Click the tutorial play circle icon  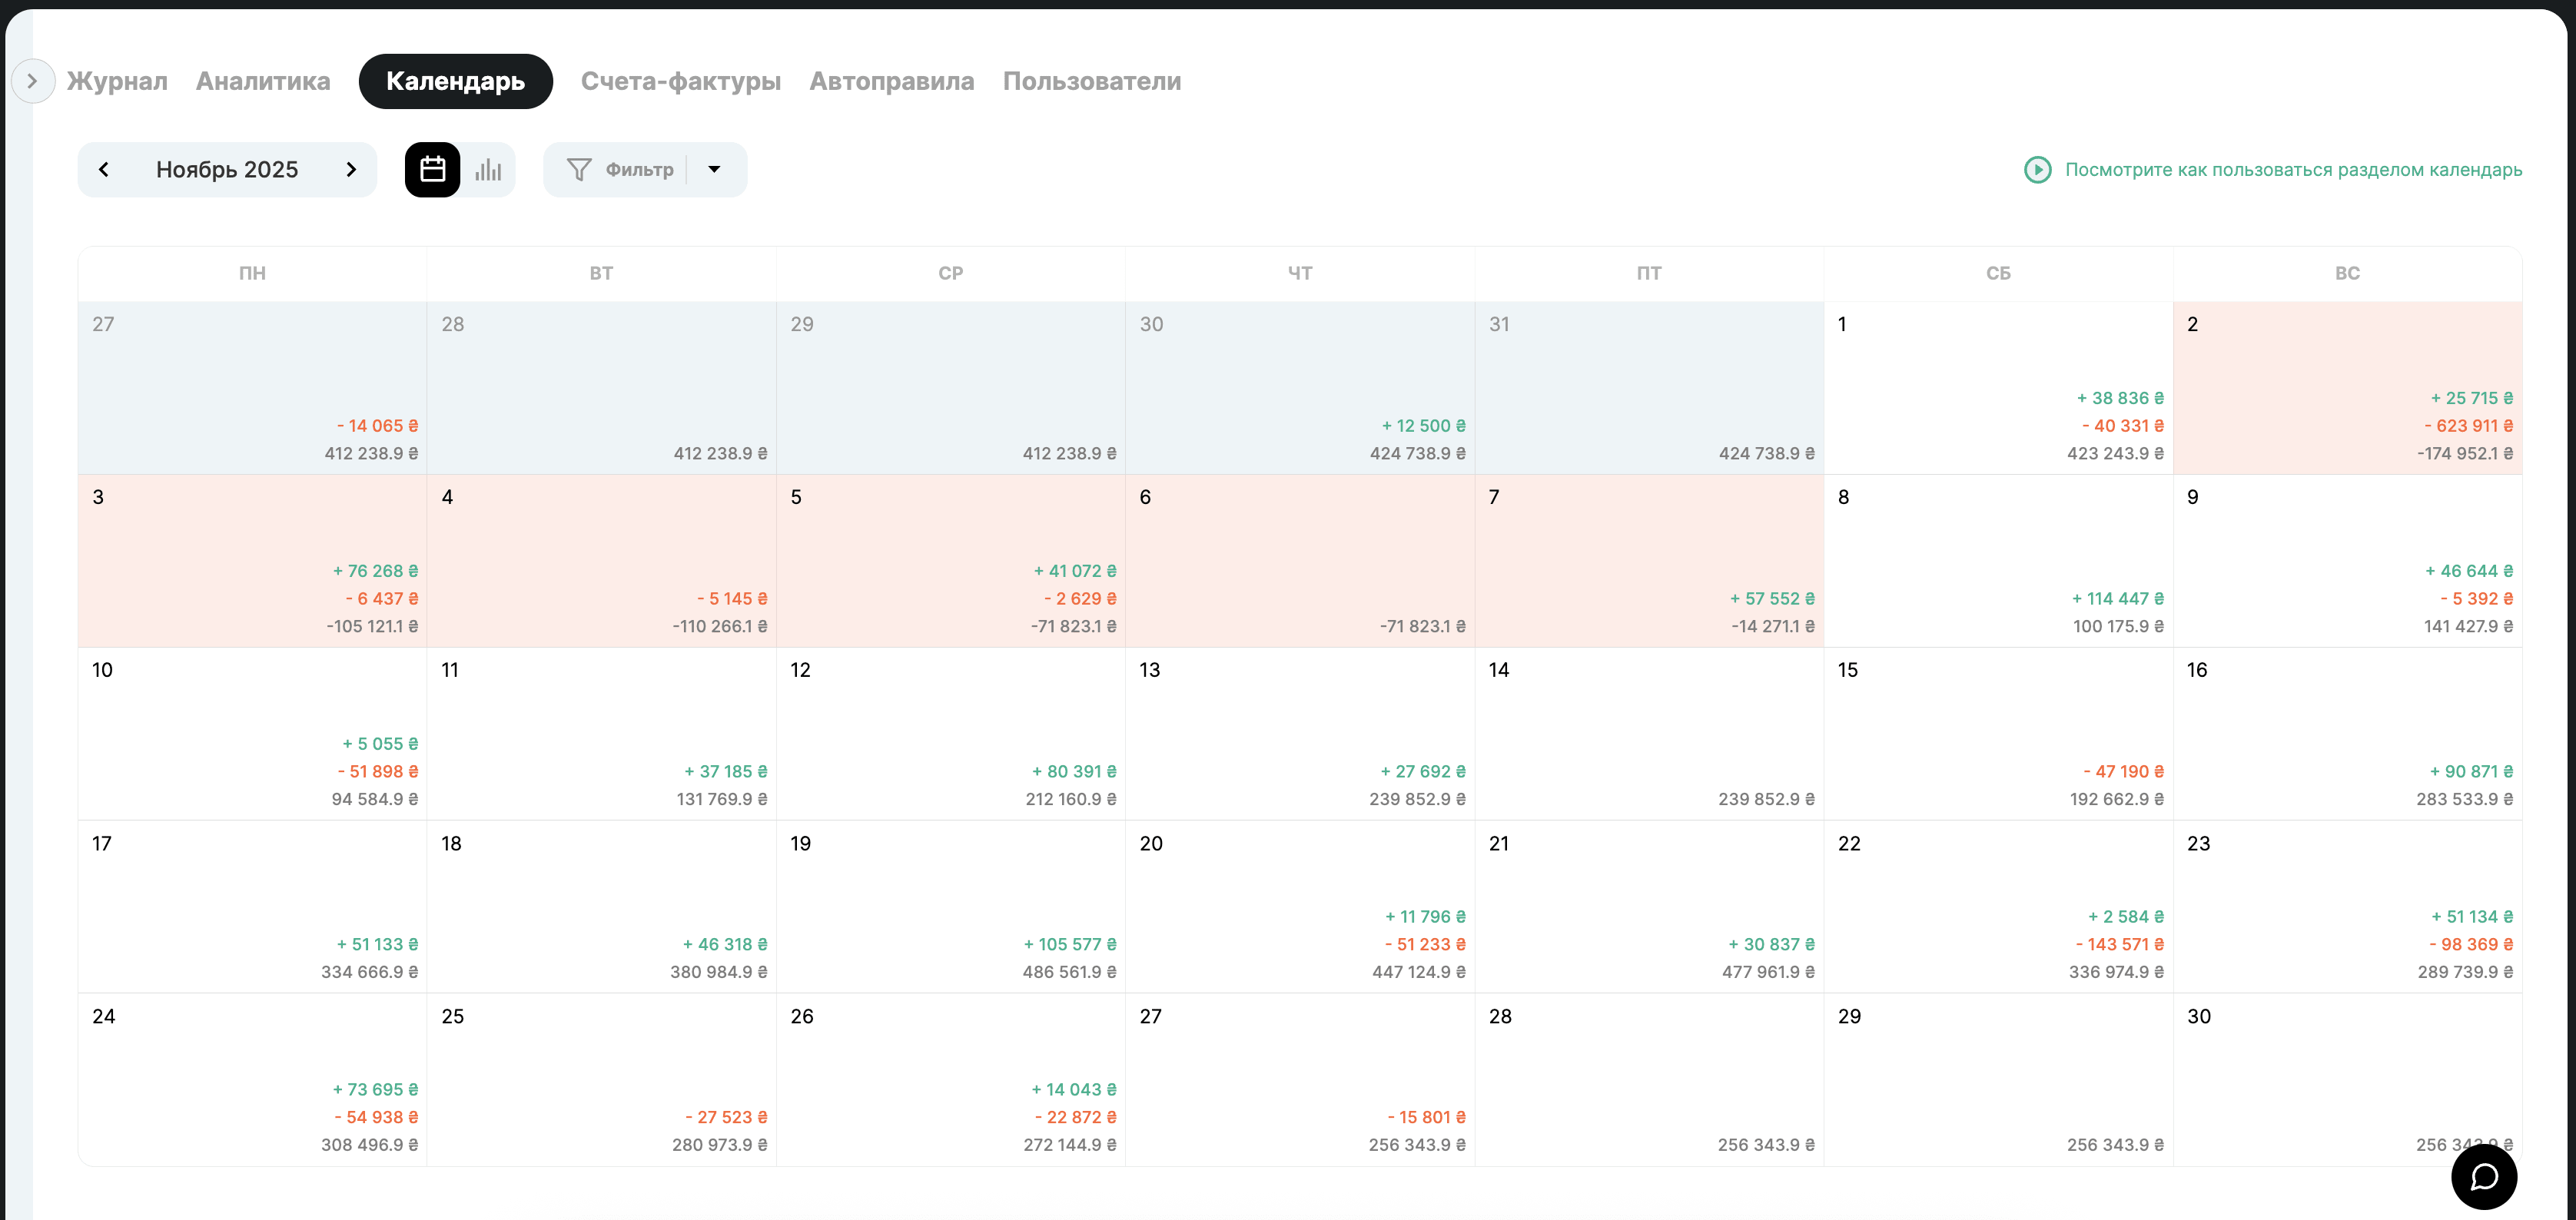2037,170
